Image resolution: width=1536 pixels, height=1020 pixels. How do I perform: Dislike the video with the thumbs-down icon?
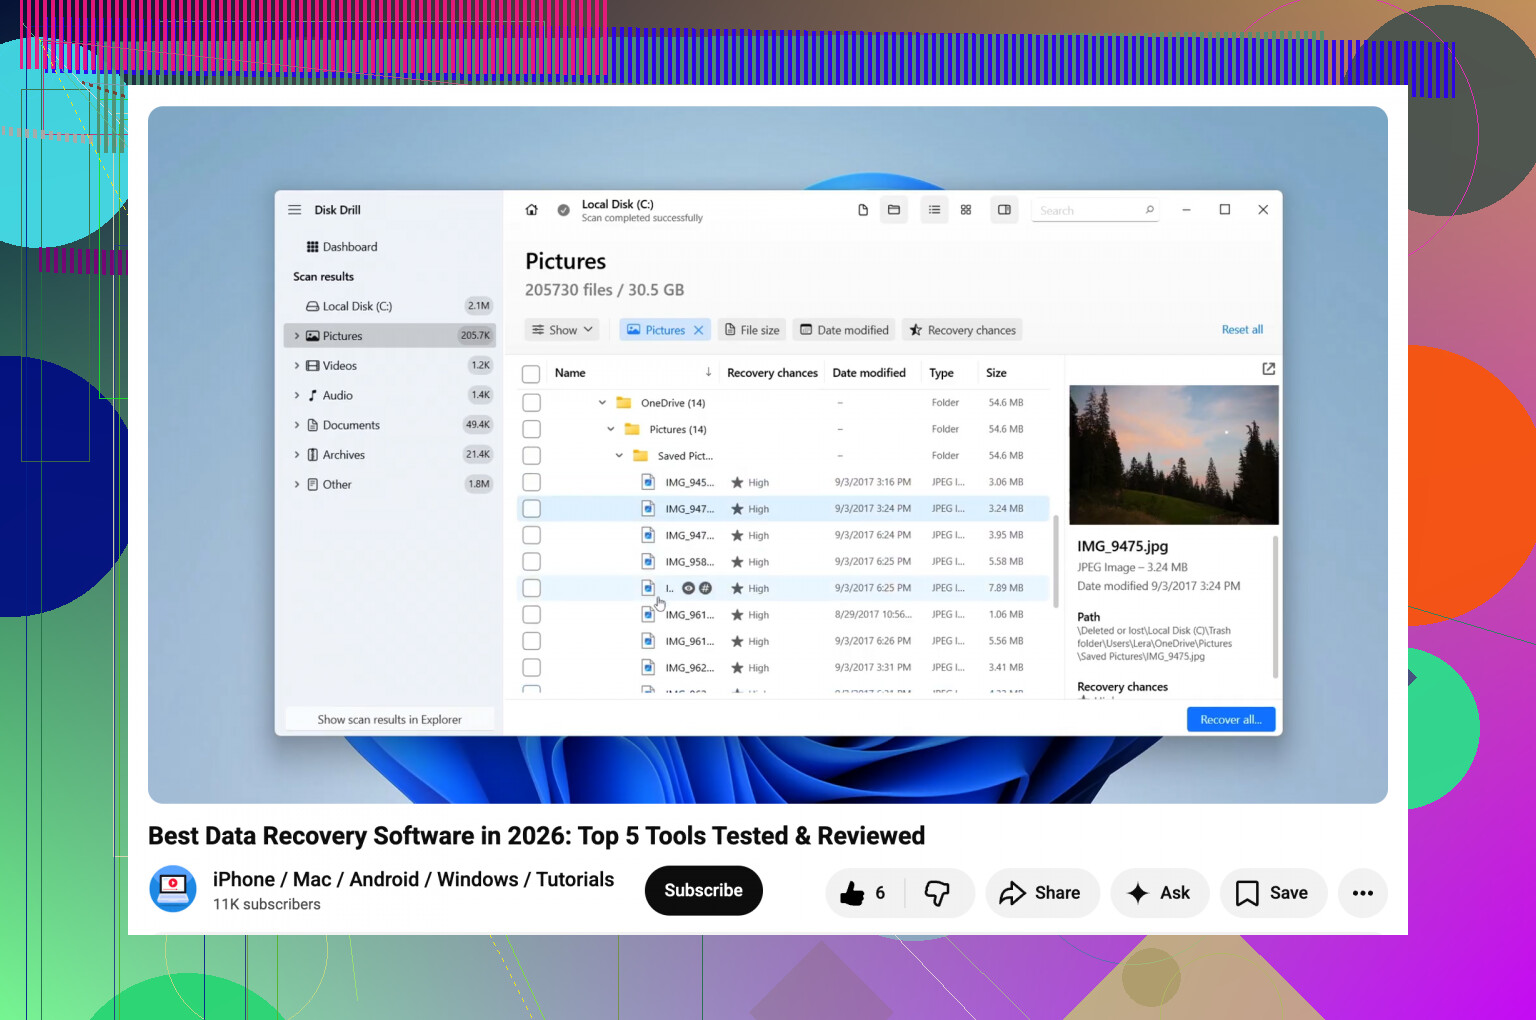[x=937, y=893]
